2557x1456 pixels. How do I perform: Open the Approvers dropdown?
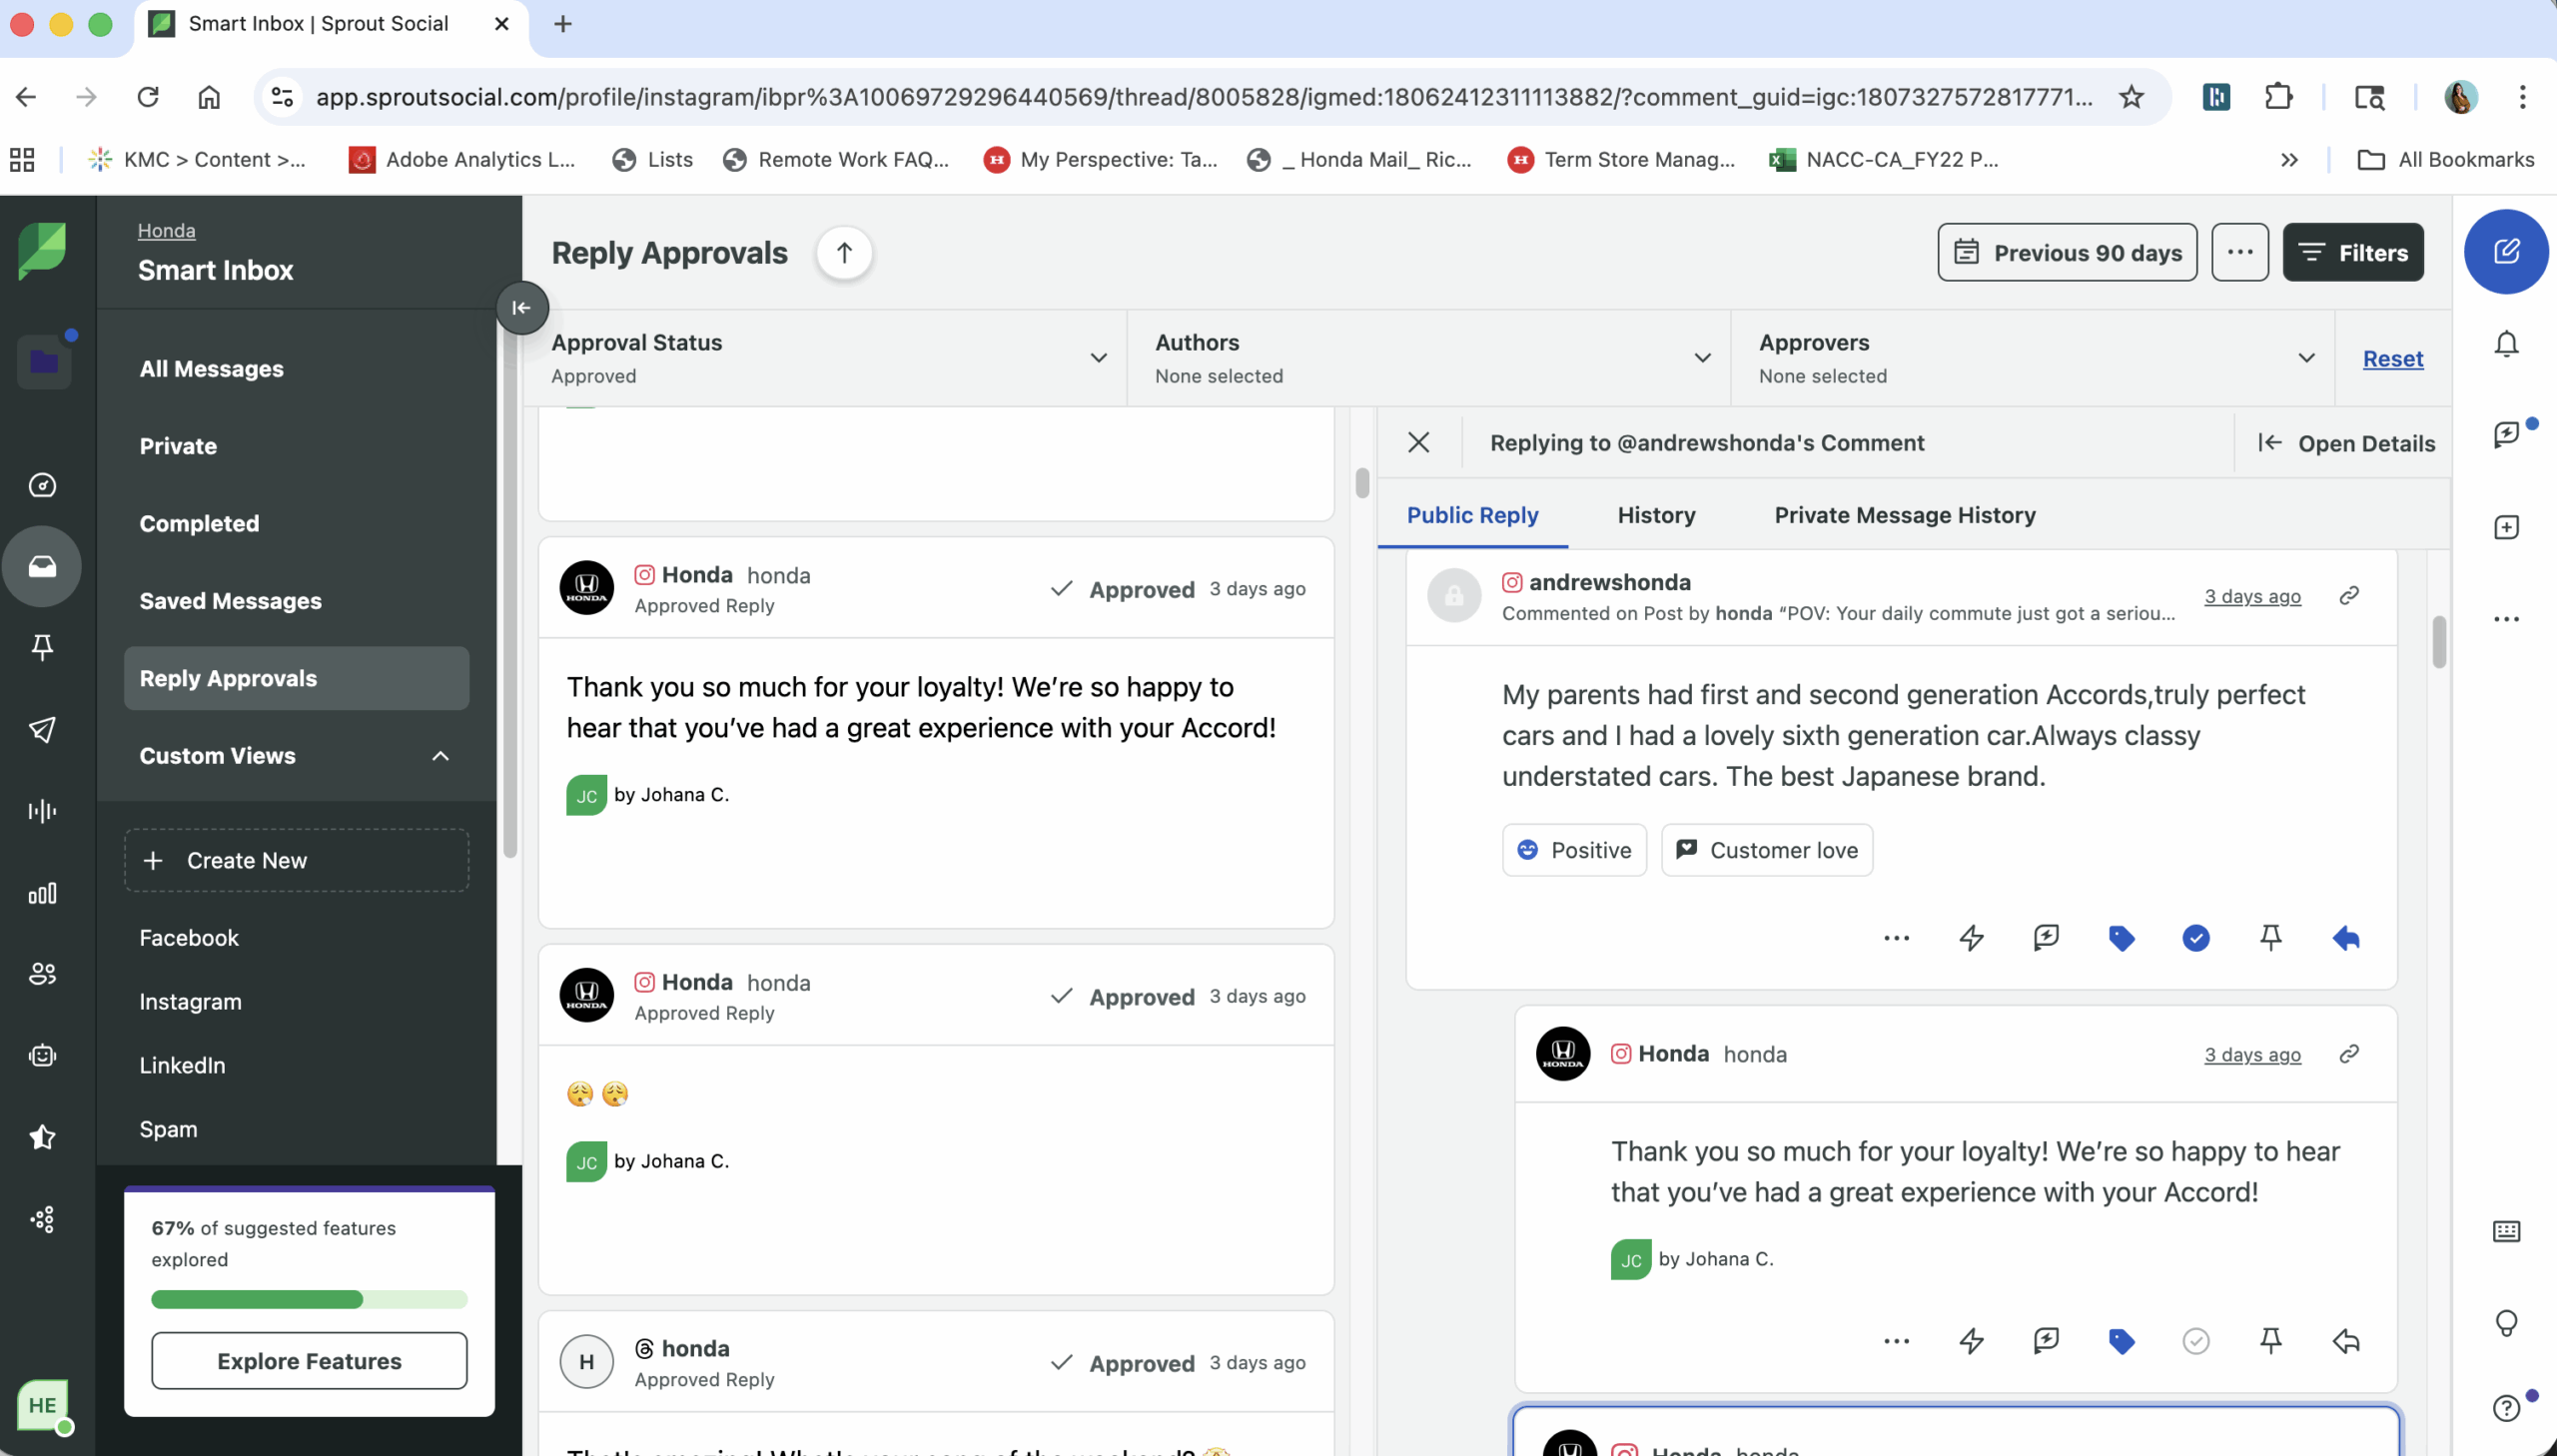point(2305,357)
